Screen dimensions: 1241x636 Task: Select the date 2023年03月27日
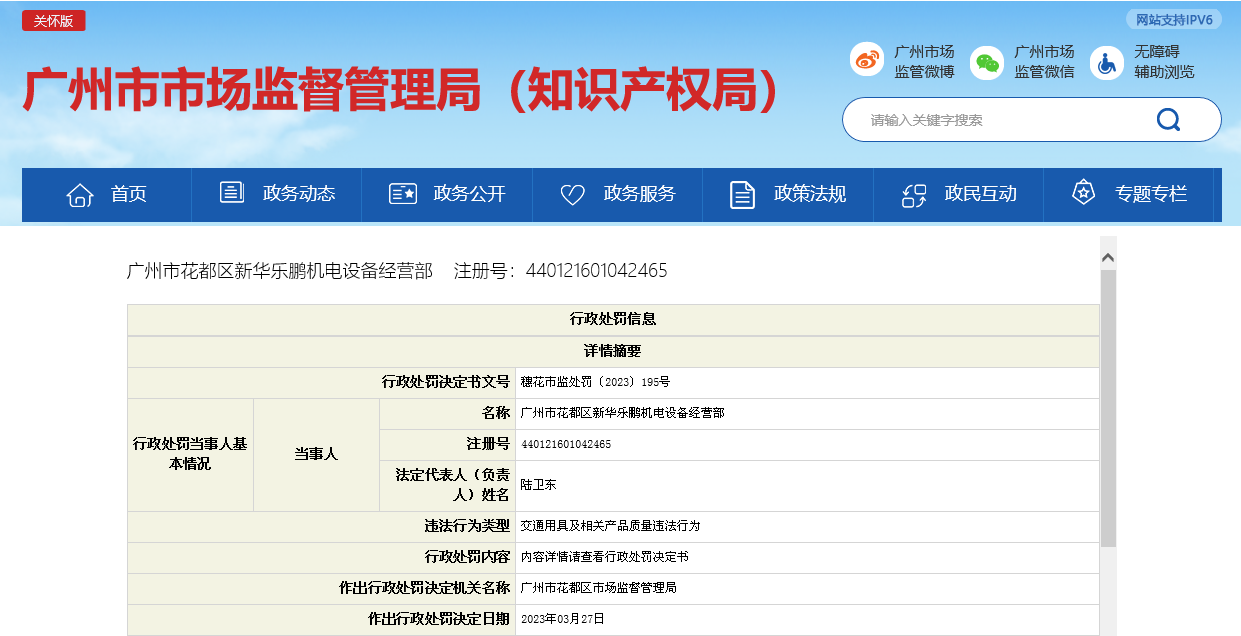563,619
